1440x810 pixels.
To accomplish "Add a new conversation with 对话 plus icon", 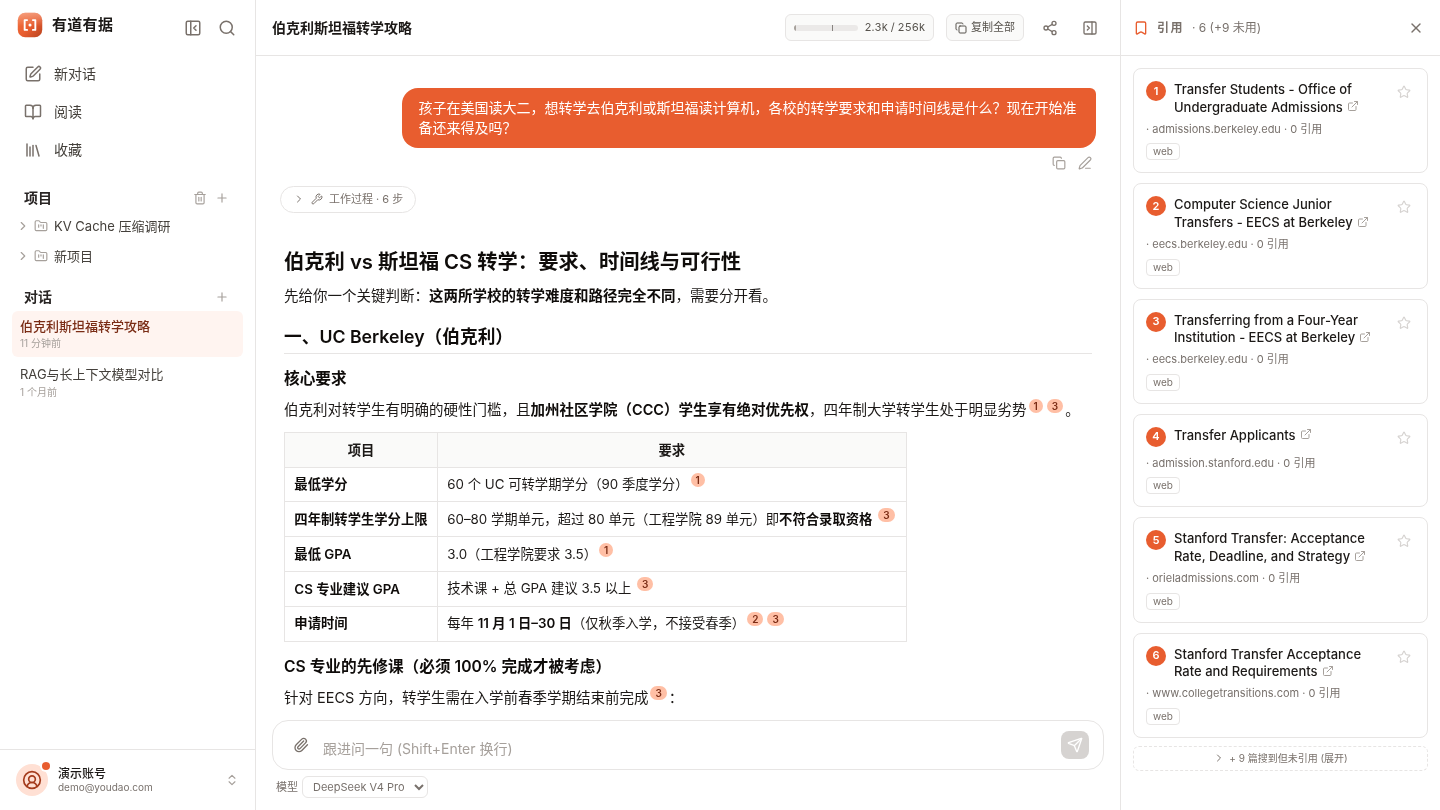I will click(222, 297).
